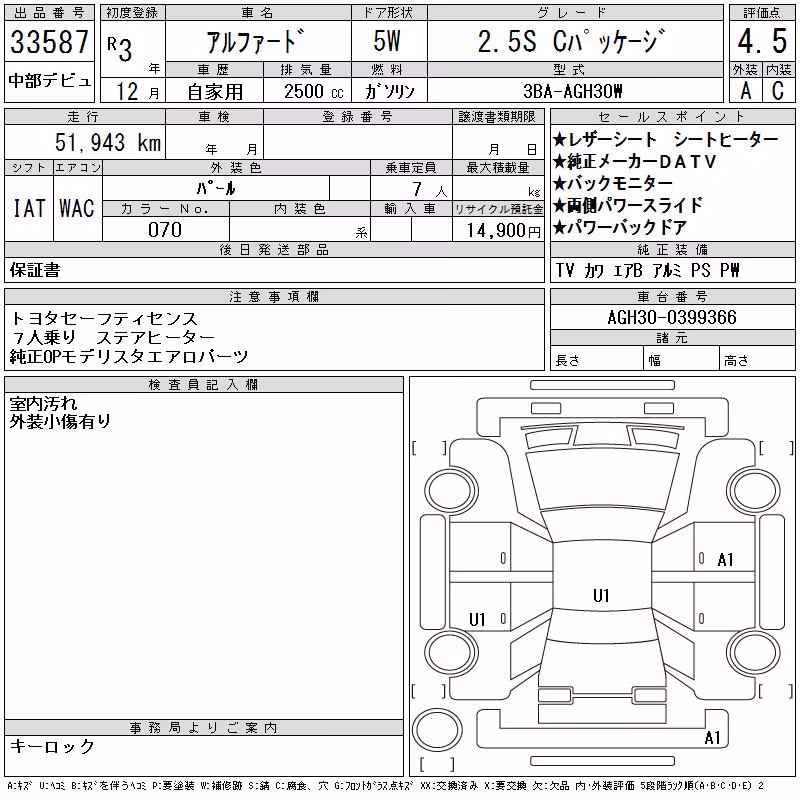Click the mileage 51,943 km field
The width and height of the screenshot is (800, 800).
coord(85,142)
